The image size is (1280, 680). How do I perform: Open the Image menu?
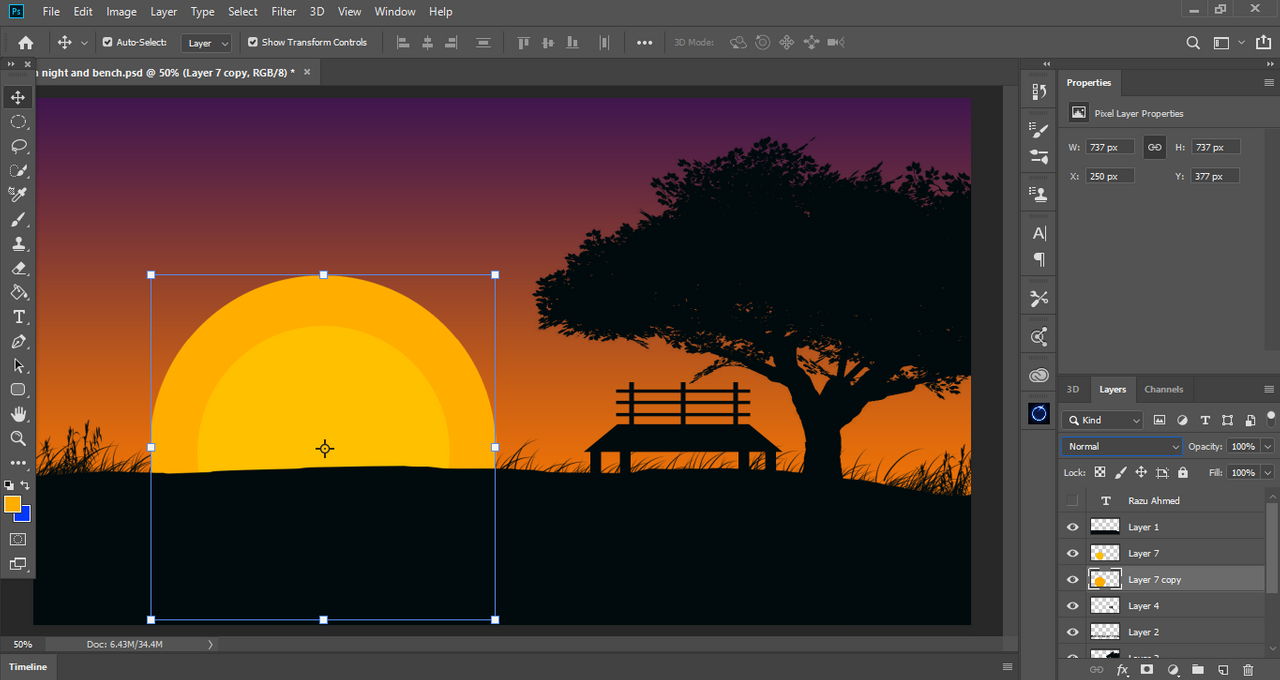[121, 12]
